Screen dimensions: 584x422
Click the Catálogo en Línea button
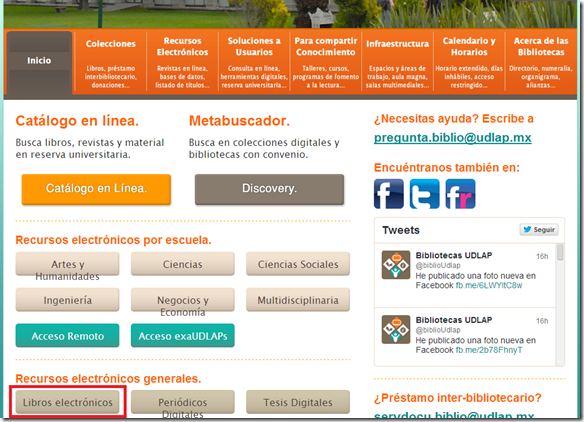[96, 189]
